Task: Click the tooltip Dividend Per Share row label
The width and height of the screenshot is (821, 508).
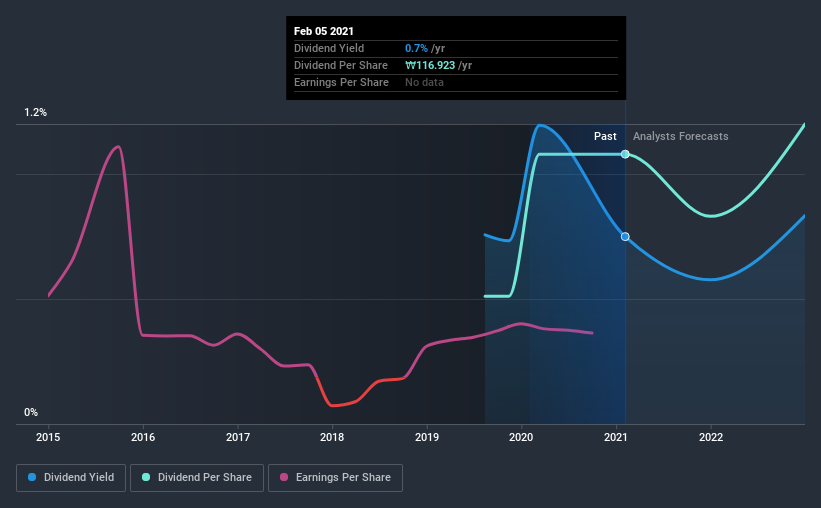Action: tap(341, 65)
